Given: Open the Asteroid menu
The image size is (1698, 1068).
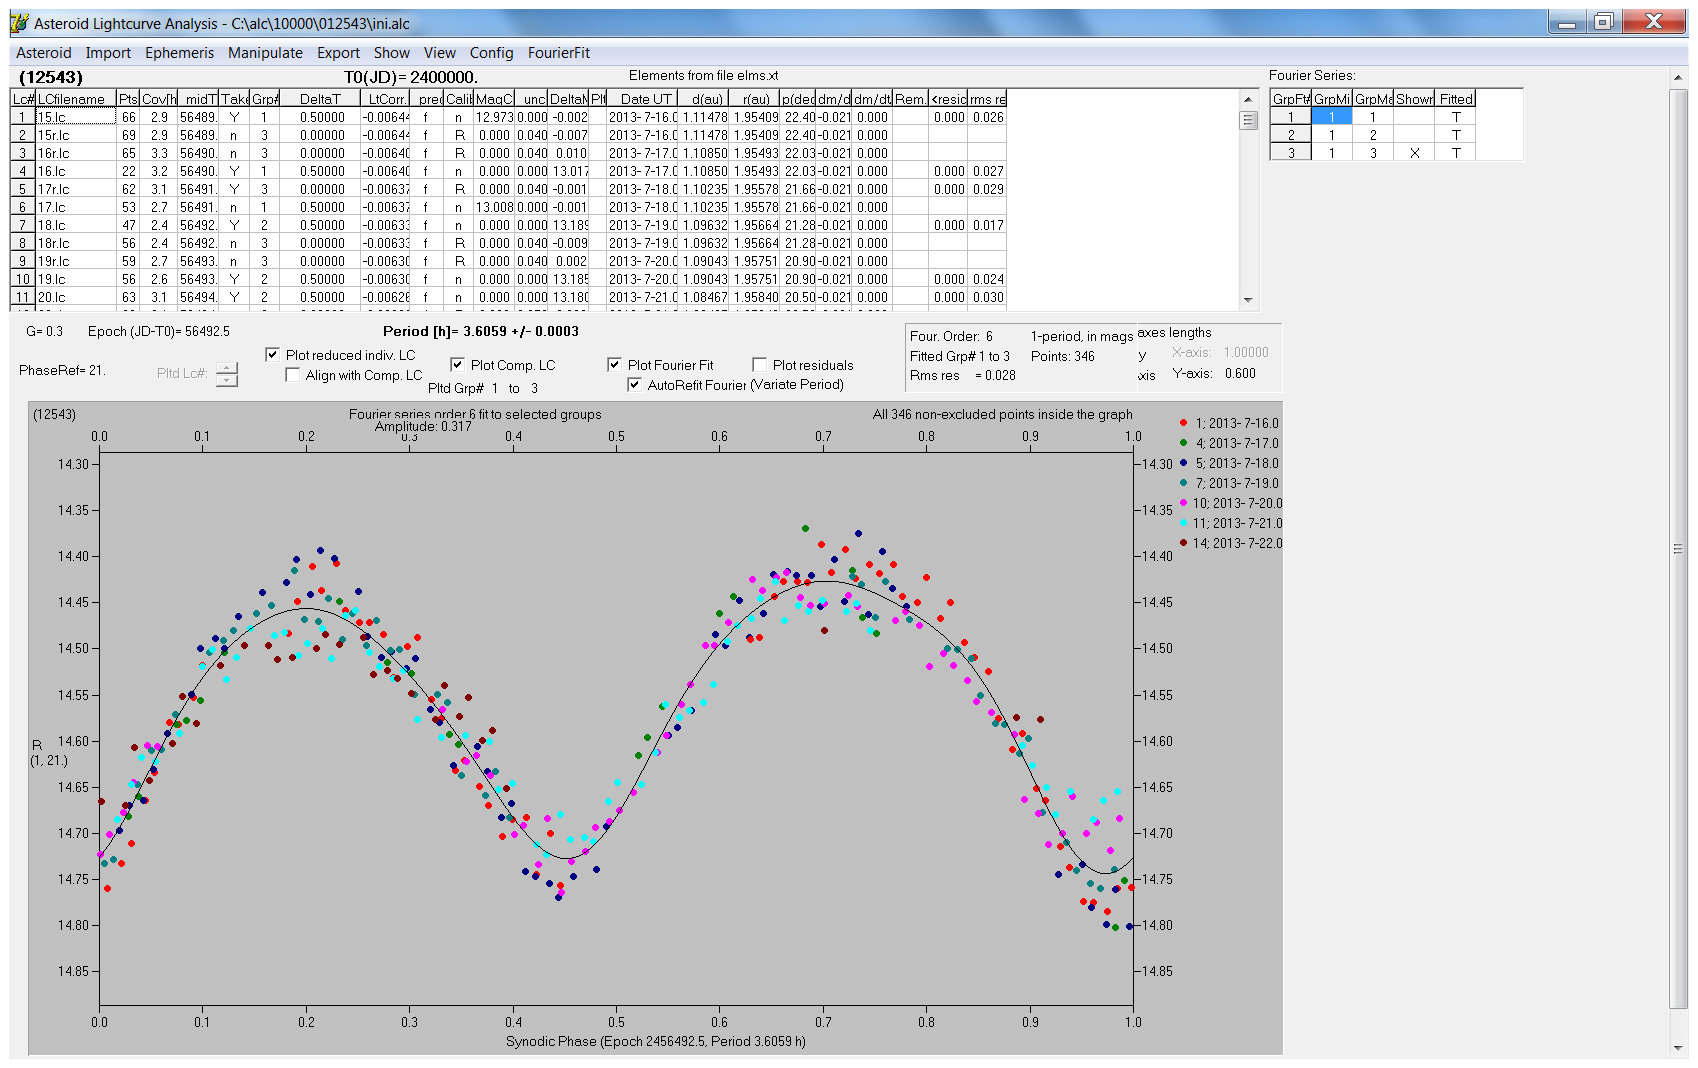Looking at the screenshot, I should click(x=44, y=53).
